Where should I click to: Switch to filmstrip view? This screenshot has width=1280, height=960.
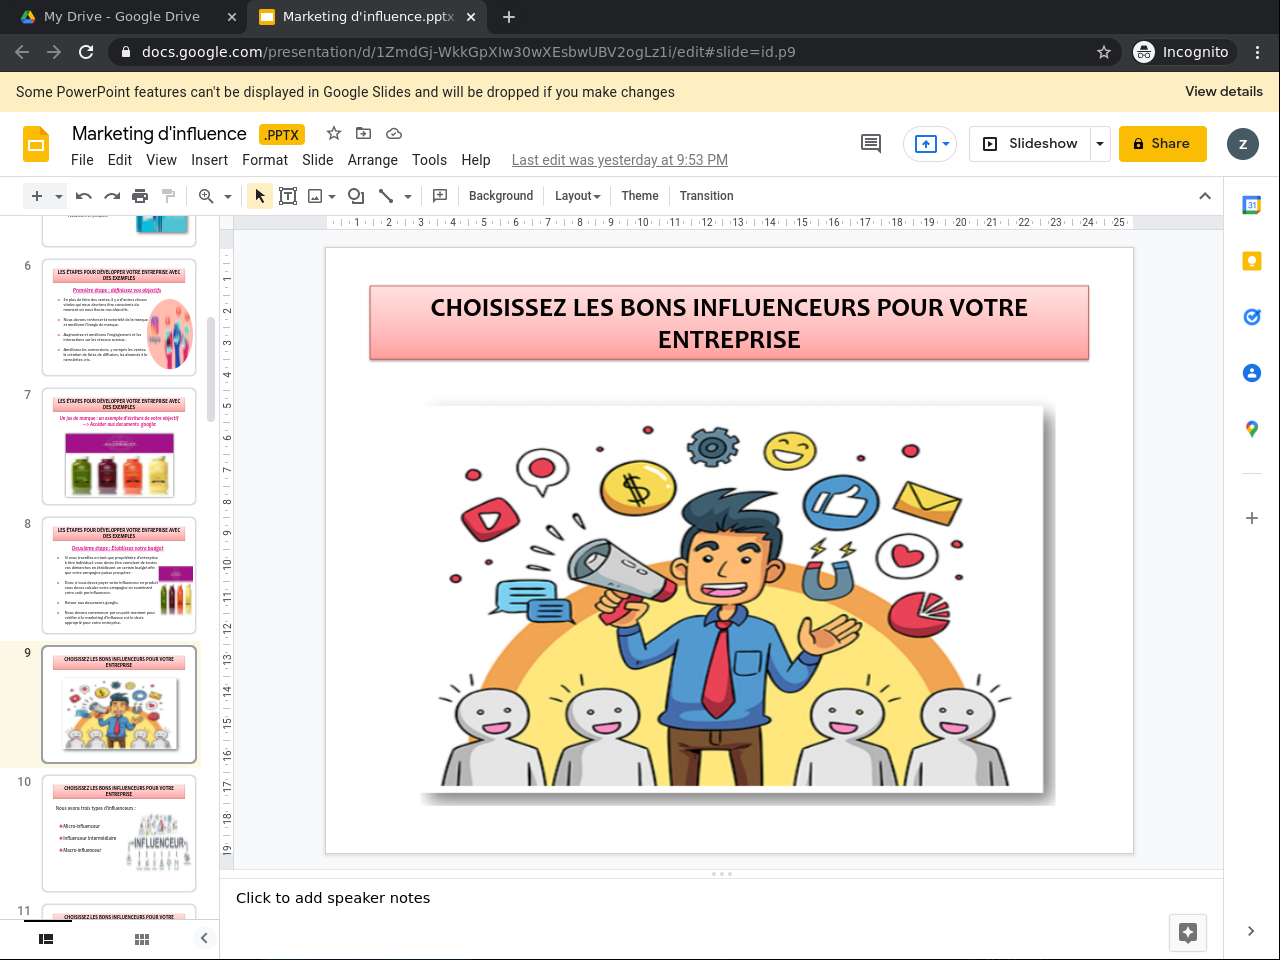[x=46, y=939]
